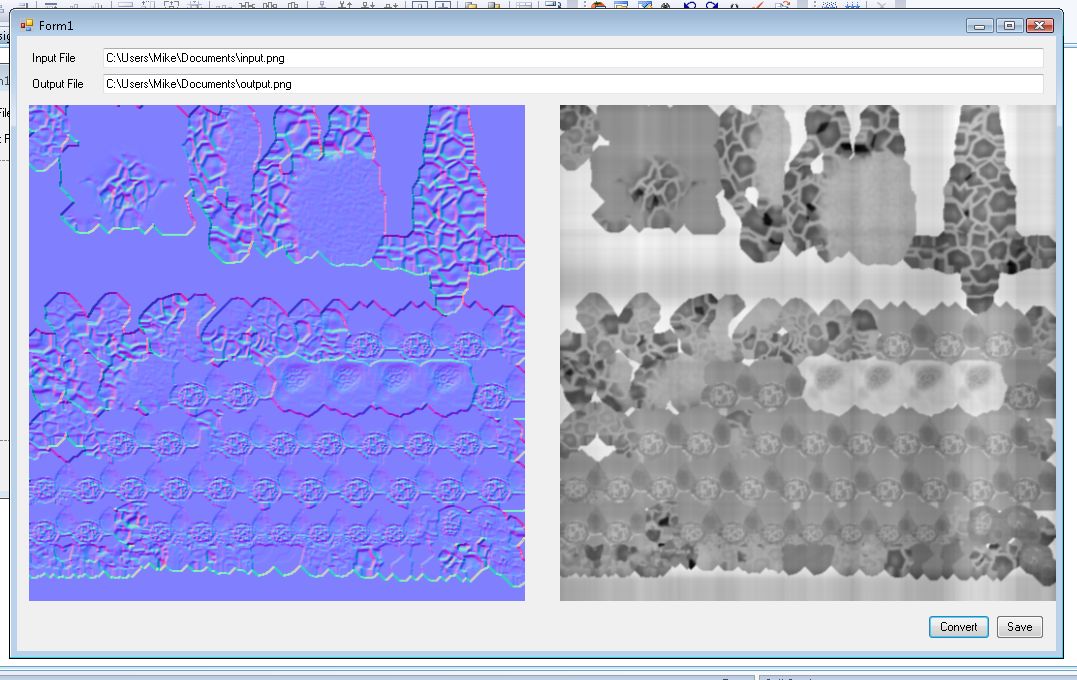1077x680 pixels.
Task: Click the Output File label
Action: (58, 84)
